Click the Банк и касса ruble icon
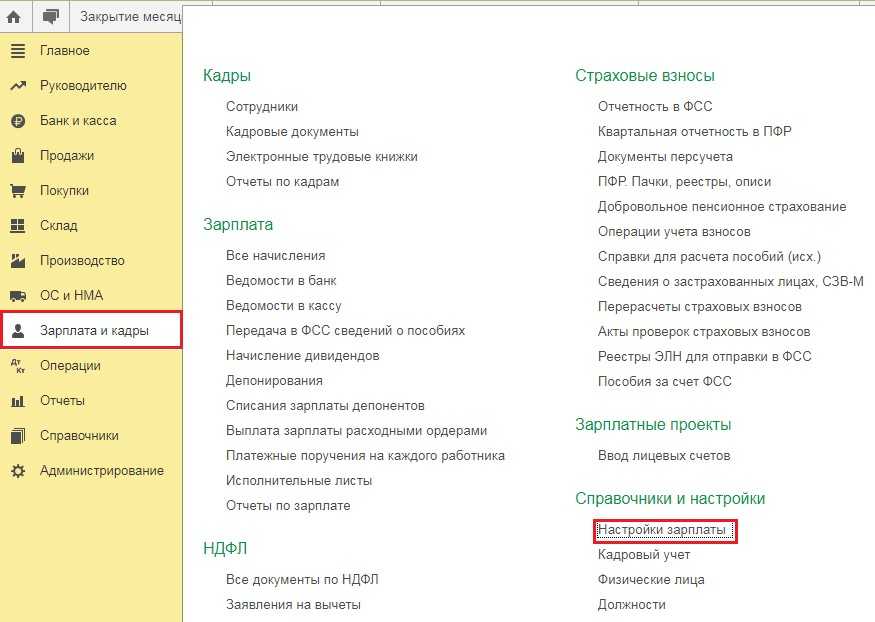Image resolution: width=875 pixels, height=622 pixels. (18, 121)
